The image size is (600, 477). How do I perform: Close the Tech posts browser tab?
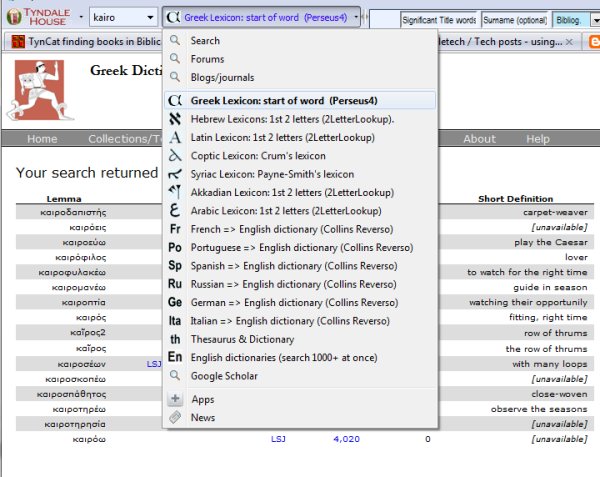[x=569, y=42]
